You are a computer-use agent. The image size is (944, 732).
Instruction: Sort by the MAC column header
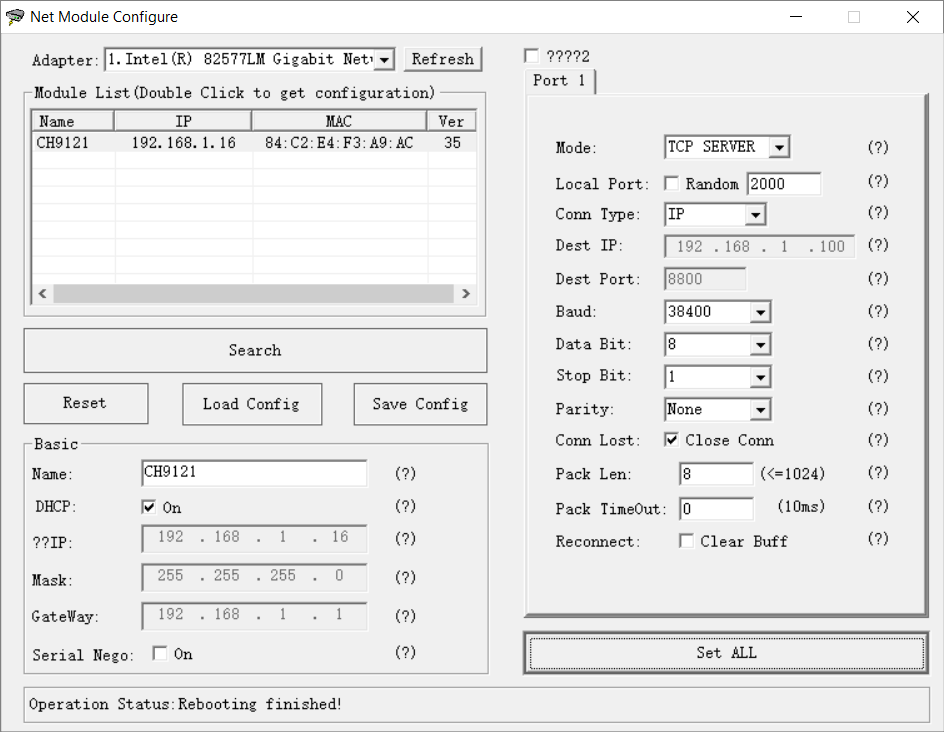click(x=339, y=121)
